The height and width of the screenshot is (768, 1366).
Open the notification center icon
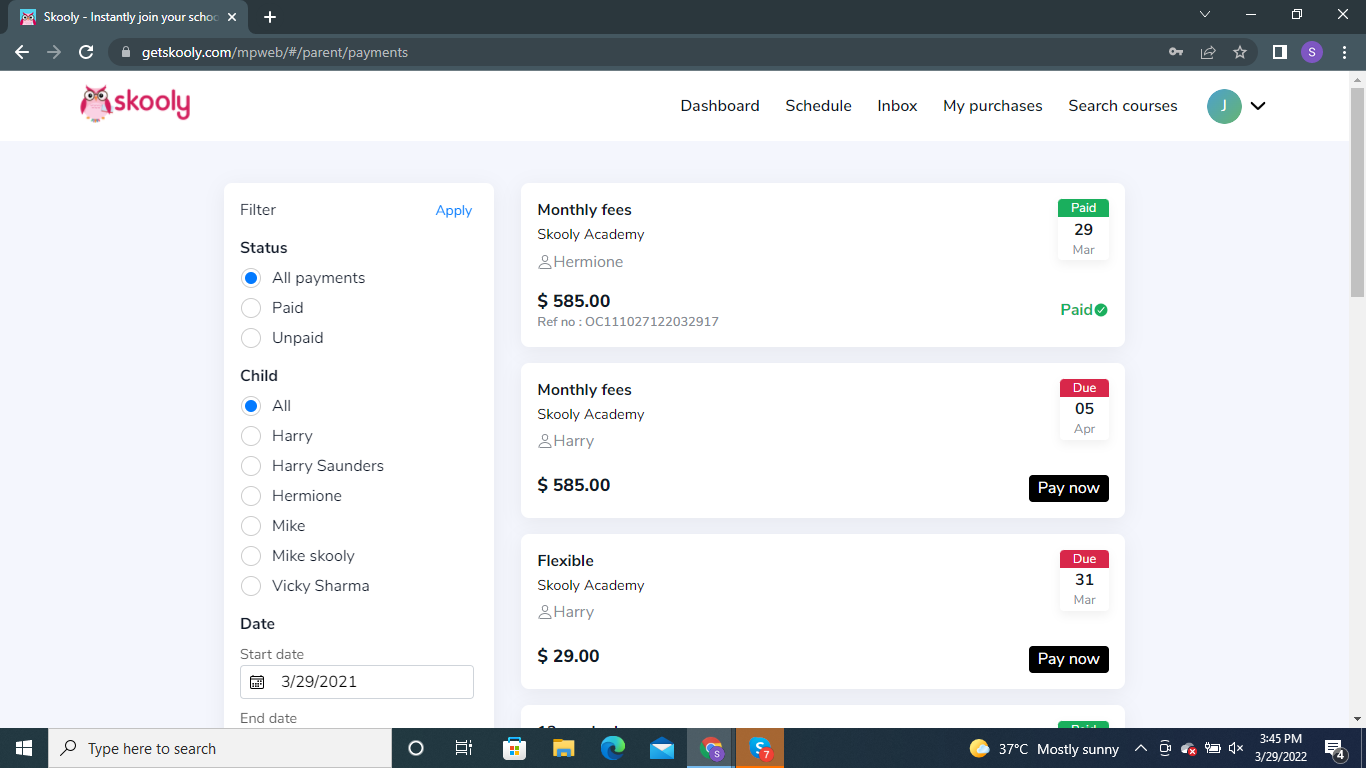click(x=1334, y=748)
